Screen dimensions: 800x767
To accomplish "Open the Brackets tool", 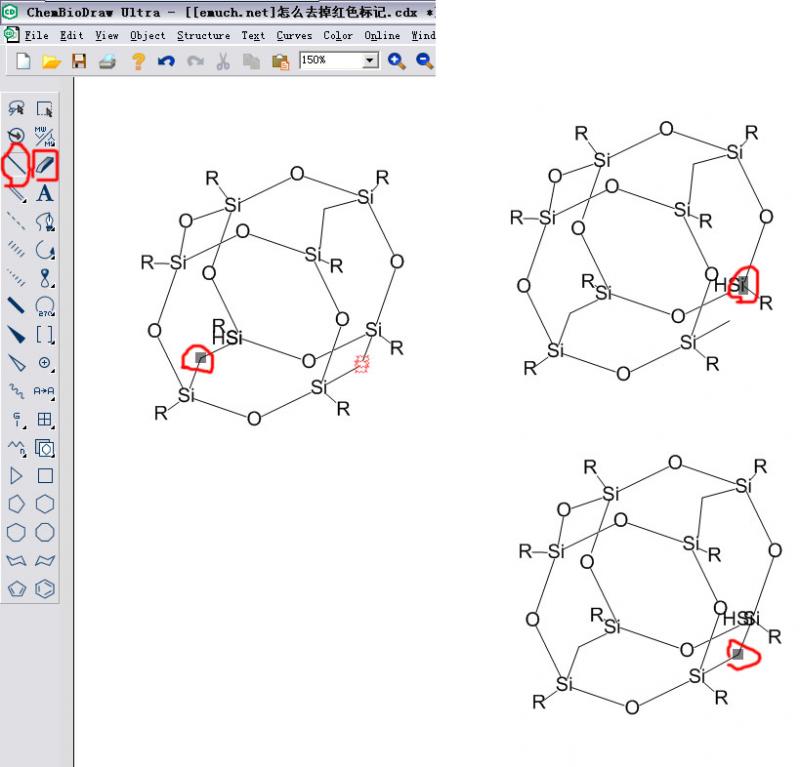I will tap(45, 335).
